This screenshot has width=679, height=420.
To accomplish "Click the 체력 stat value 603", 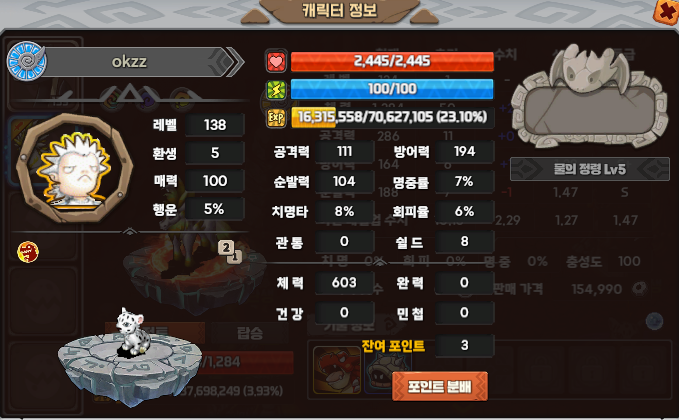I will point(344,283).
